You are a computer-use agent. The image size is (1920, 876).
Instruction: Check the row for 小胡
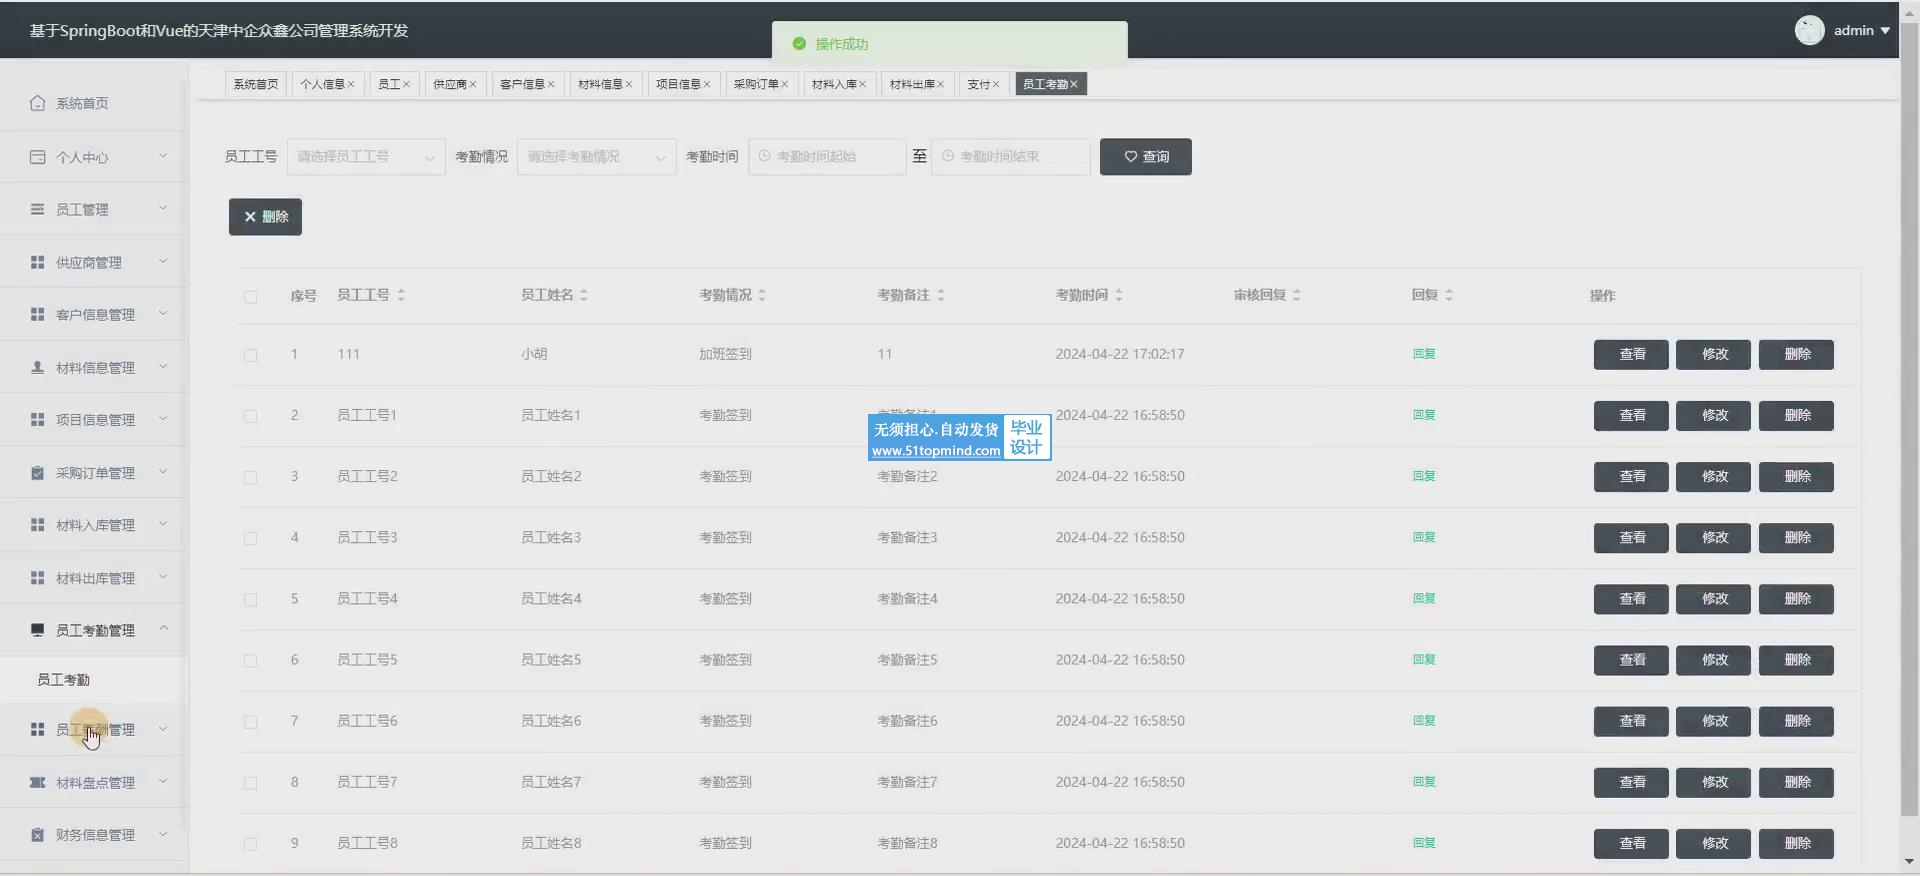[x=250, y=355]
